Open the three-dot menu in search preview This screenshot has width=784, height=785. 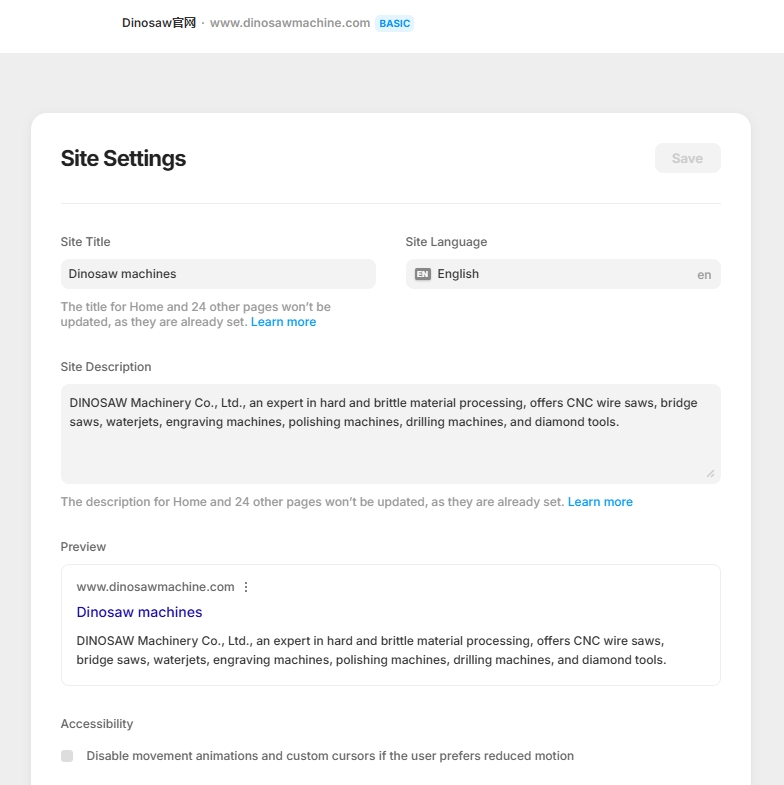point(246,587)
